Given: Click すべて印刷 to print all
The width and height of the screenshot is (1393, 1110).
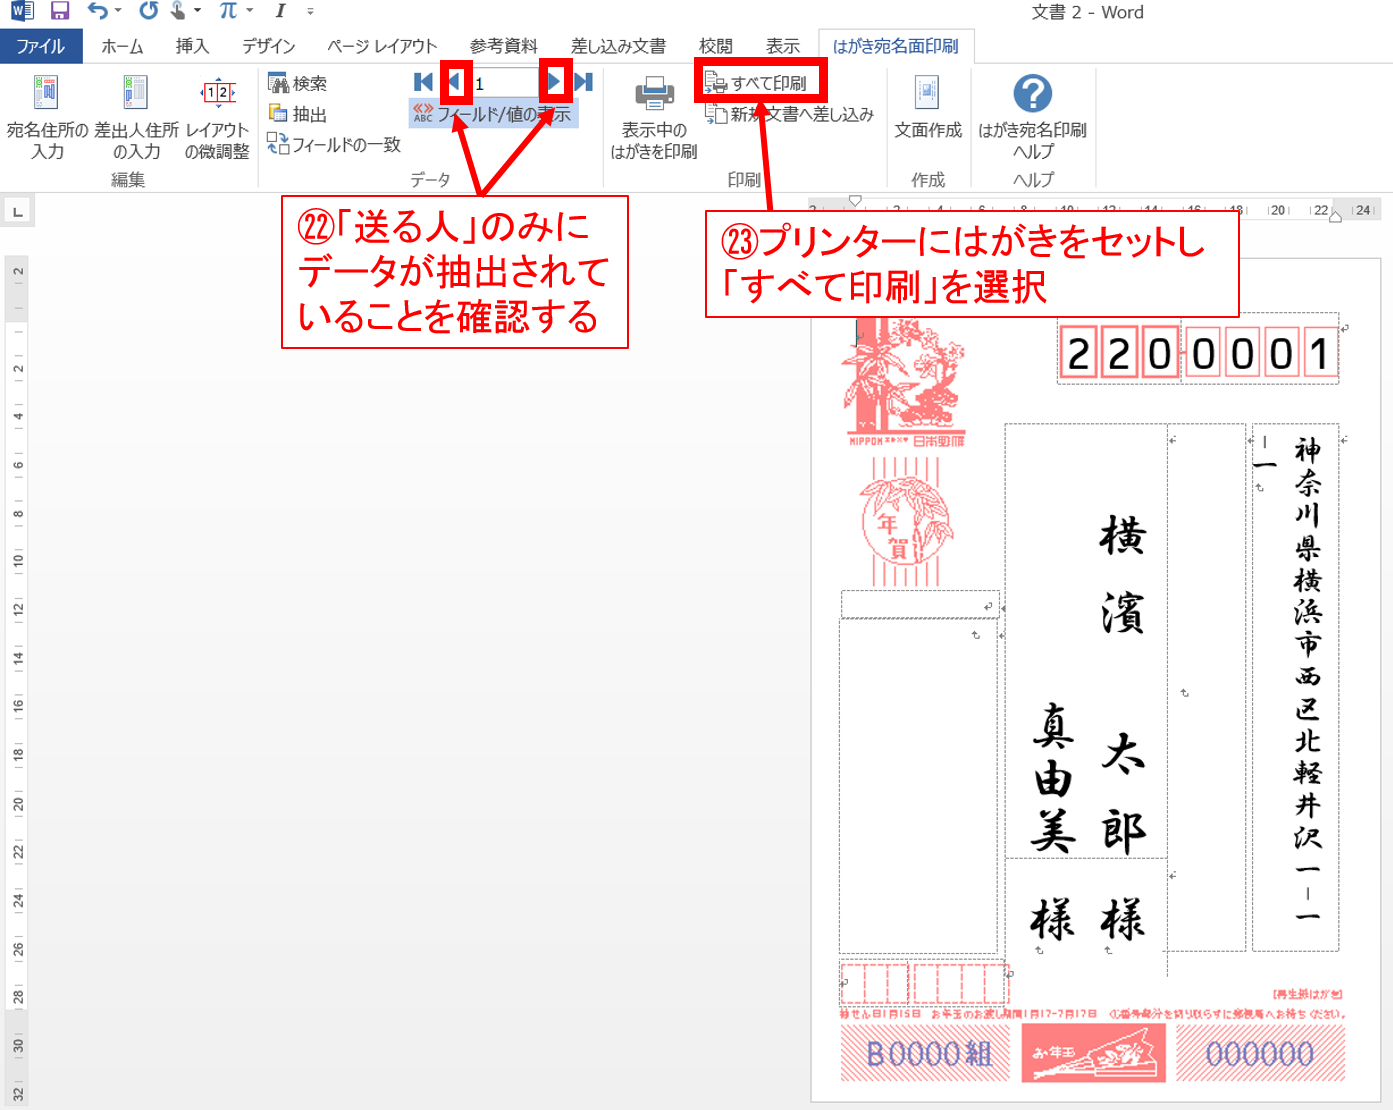Looking at the screenshot, I should 757,83.
